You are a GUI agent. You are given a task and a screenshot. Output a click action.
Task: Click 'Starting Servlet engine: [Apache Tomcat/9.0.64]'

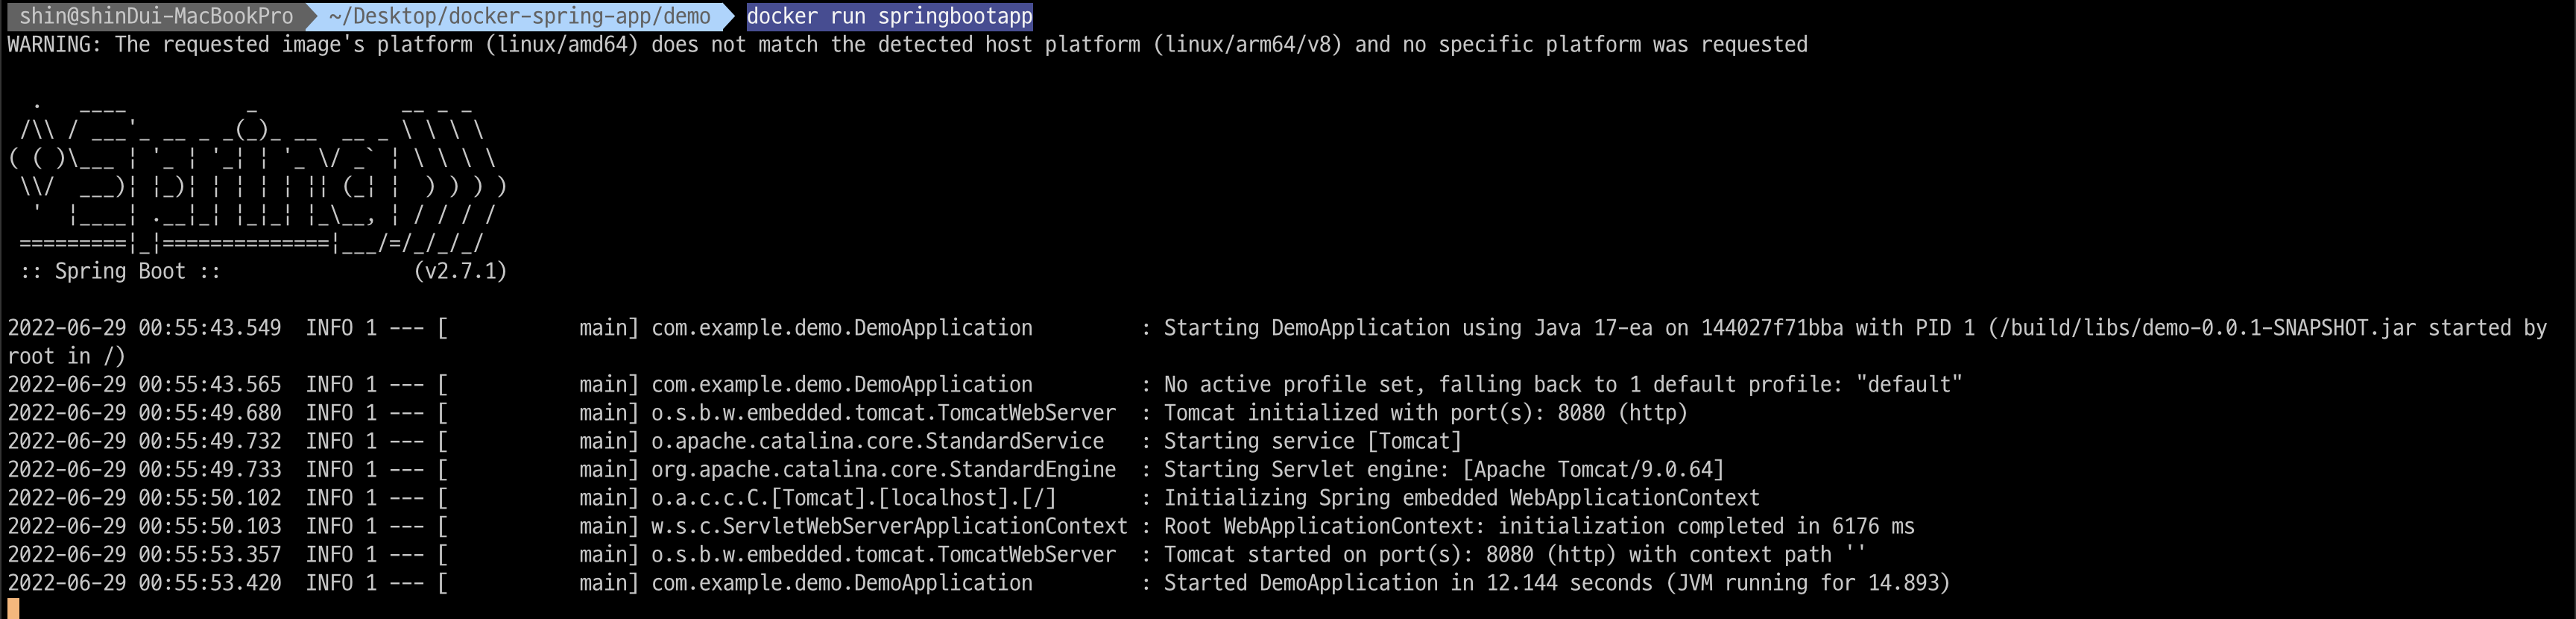[1443, 470]
